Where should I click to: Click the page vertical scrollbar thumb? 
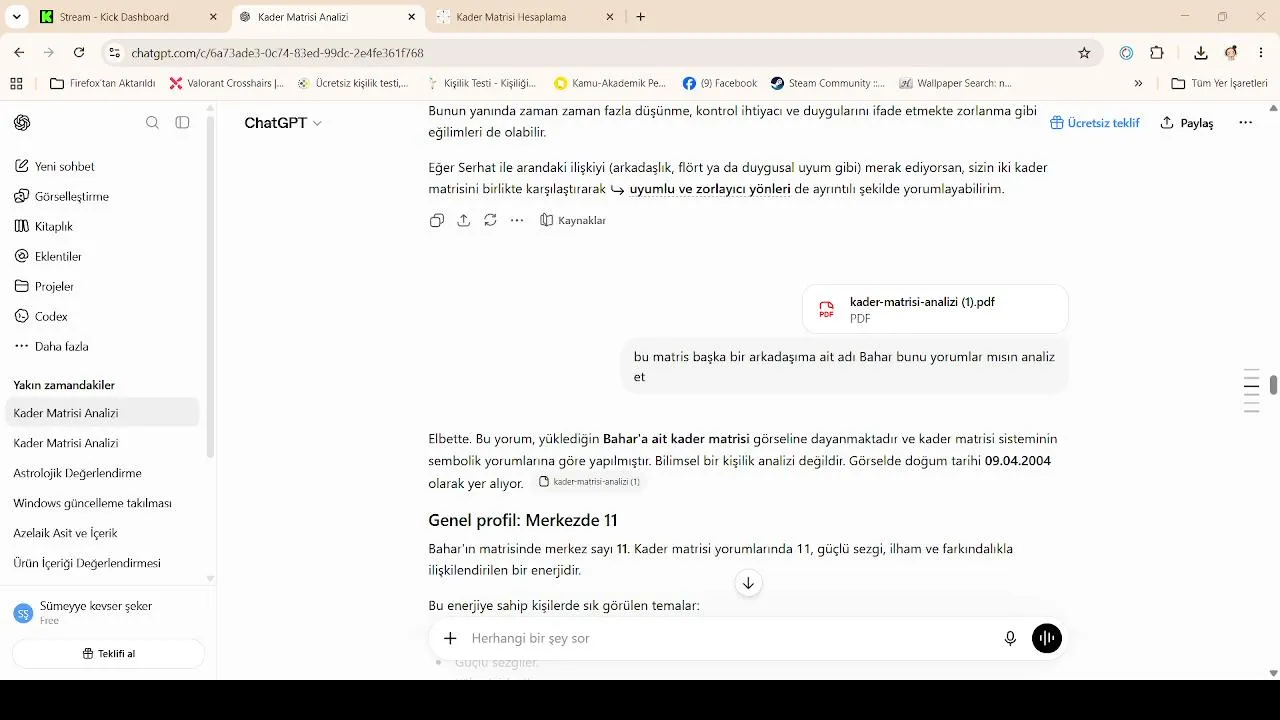(1273, 385)
